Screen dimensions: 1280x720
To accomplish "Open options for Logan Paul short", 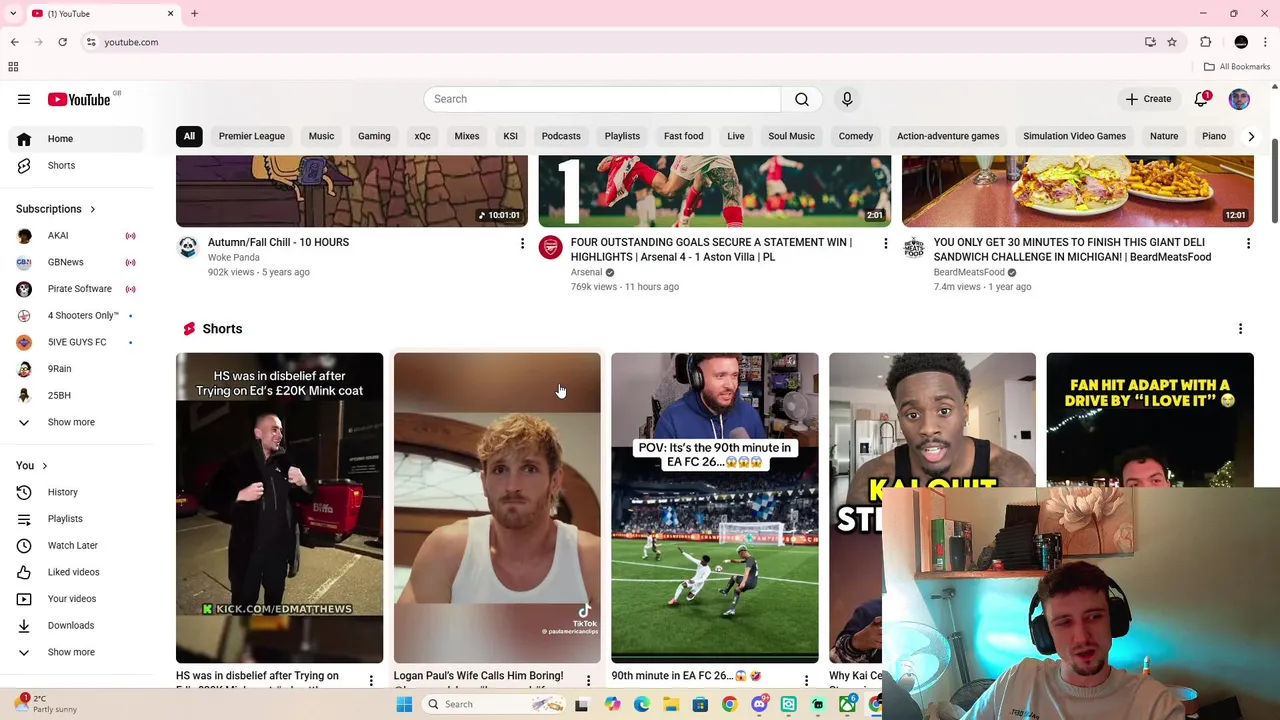I will 588,681.
